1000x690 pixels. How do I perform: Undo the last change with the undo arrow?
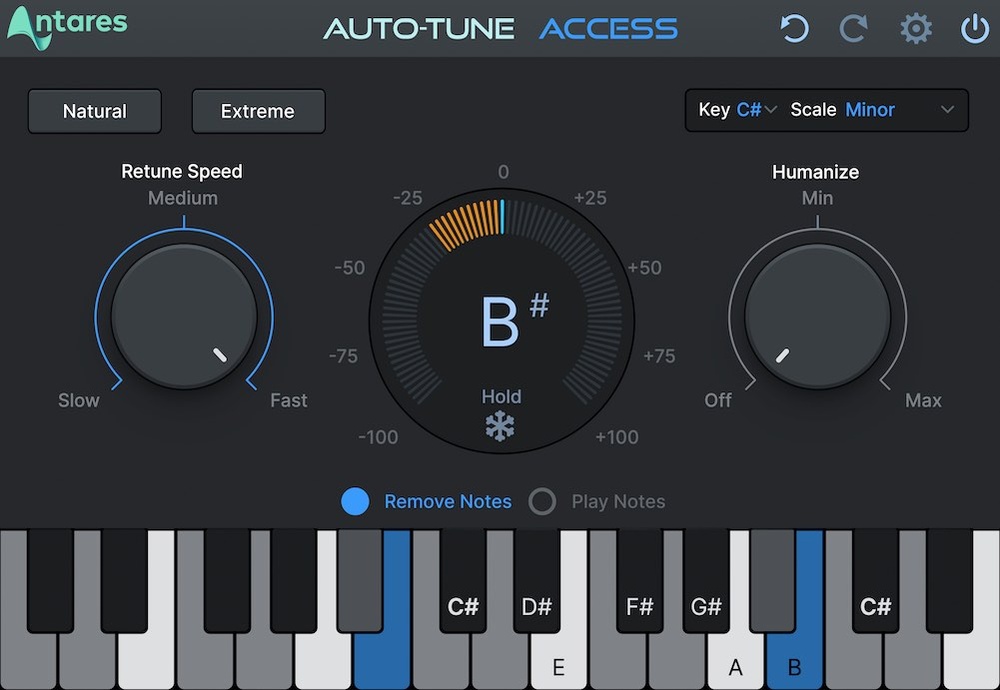coord(794,29)
